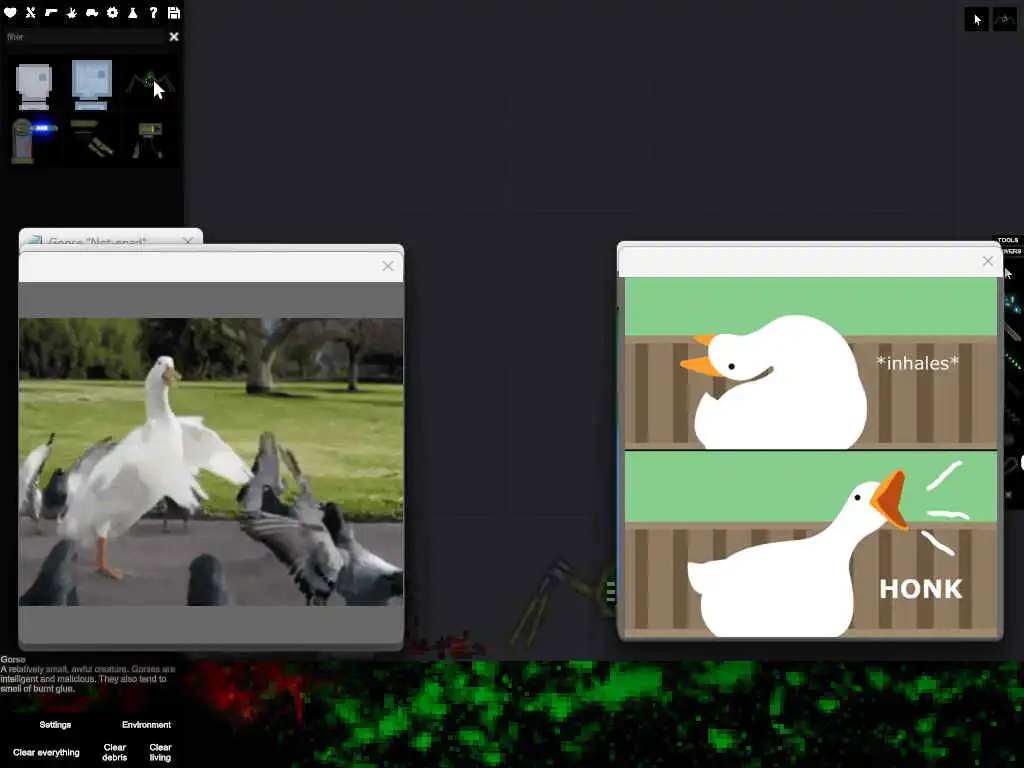Choose the spider item slot at top right
This screenshot has width=1024, height=768.
[x=1004, y=20]
